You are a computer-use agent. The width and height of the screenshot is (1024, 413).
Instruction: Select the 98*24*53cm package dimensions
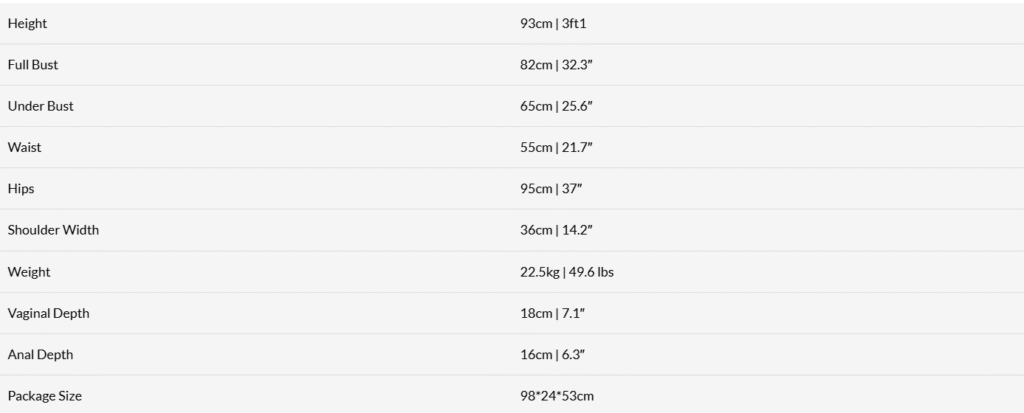(557, 396)
